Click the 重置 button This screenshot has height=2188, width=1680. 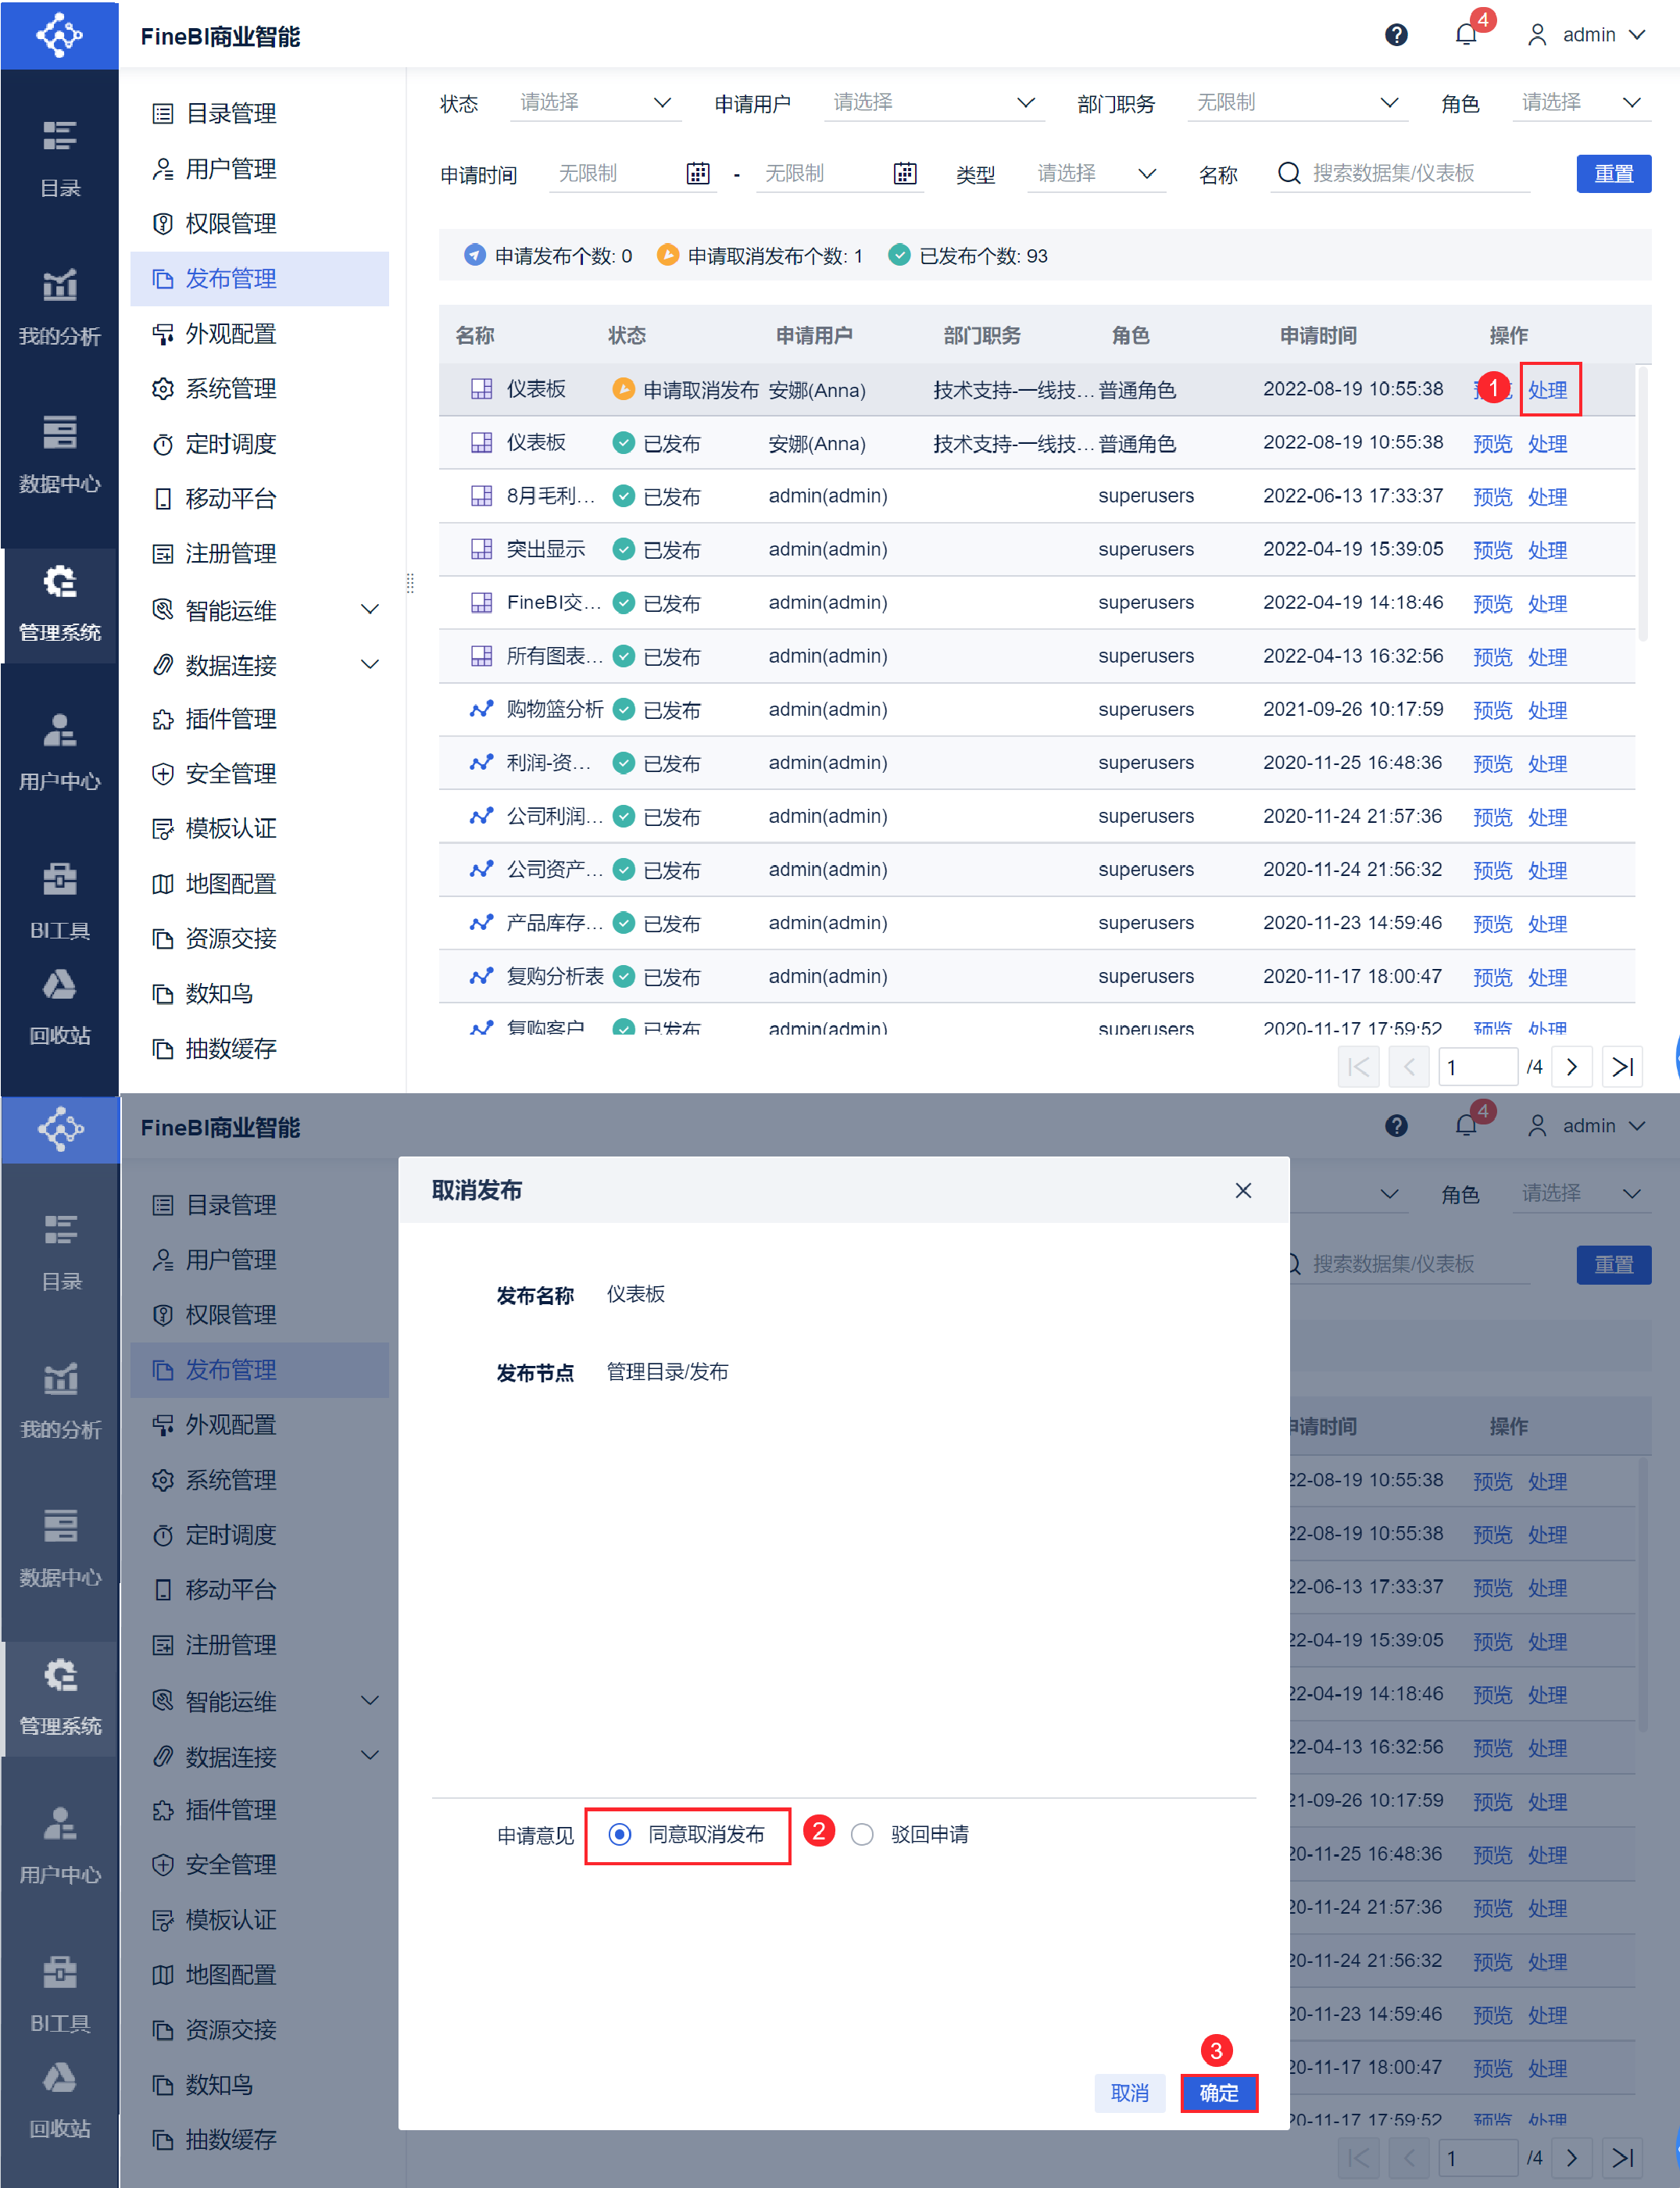pos(1612,174)
